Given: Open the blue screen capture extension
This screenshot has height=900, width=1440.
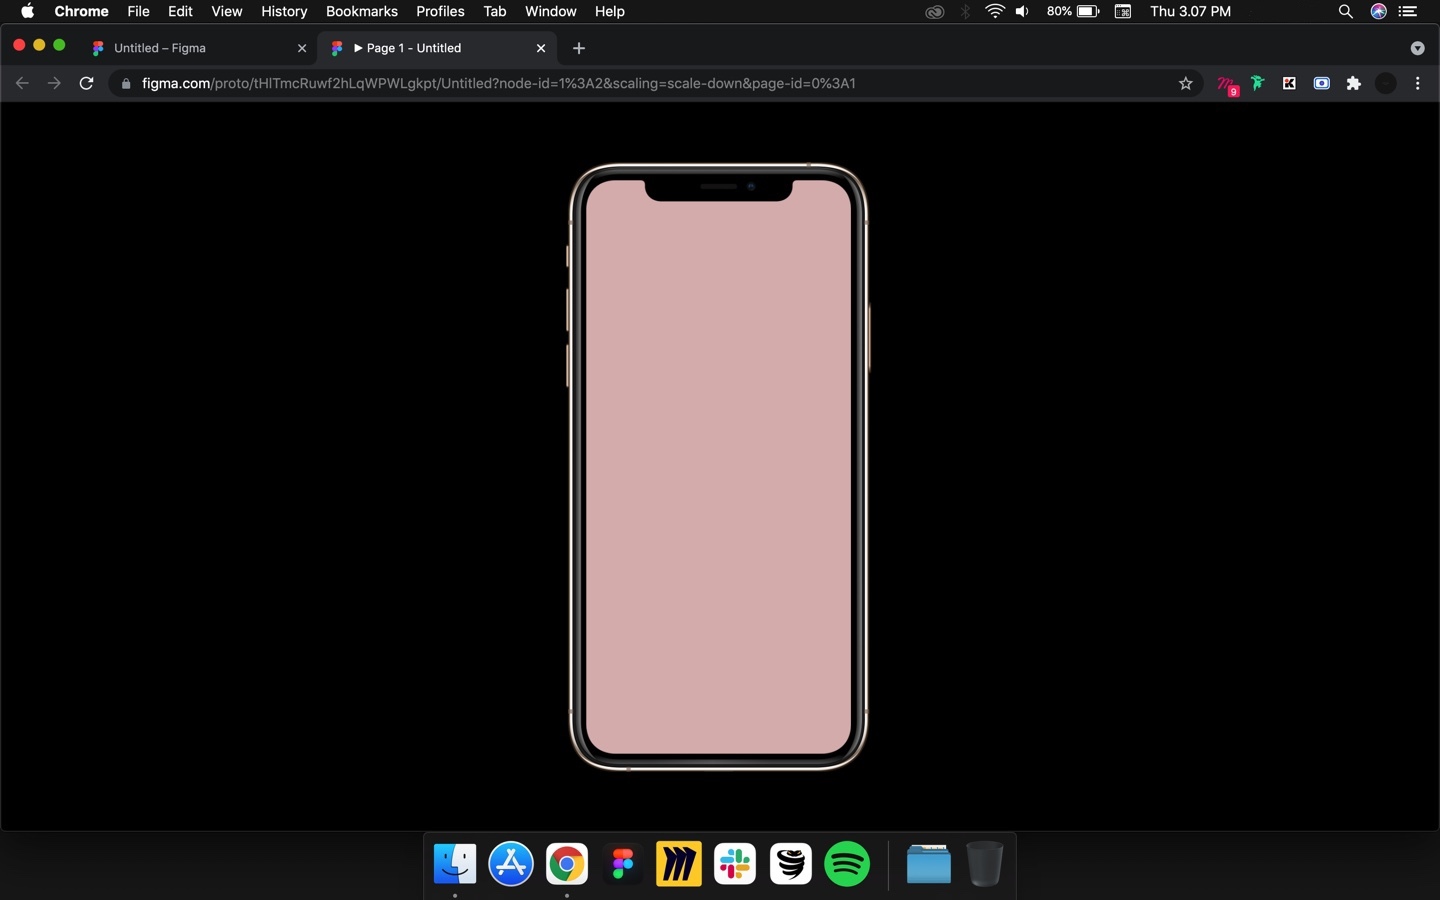Looking at the screenshot, I should click(1321, 83).
